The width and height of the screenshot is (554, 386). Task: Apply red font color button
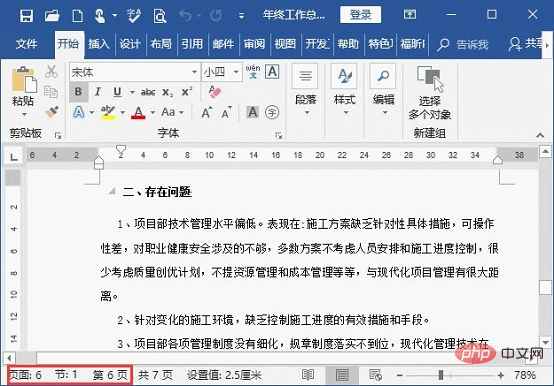tap(138, 113)
